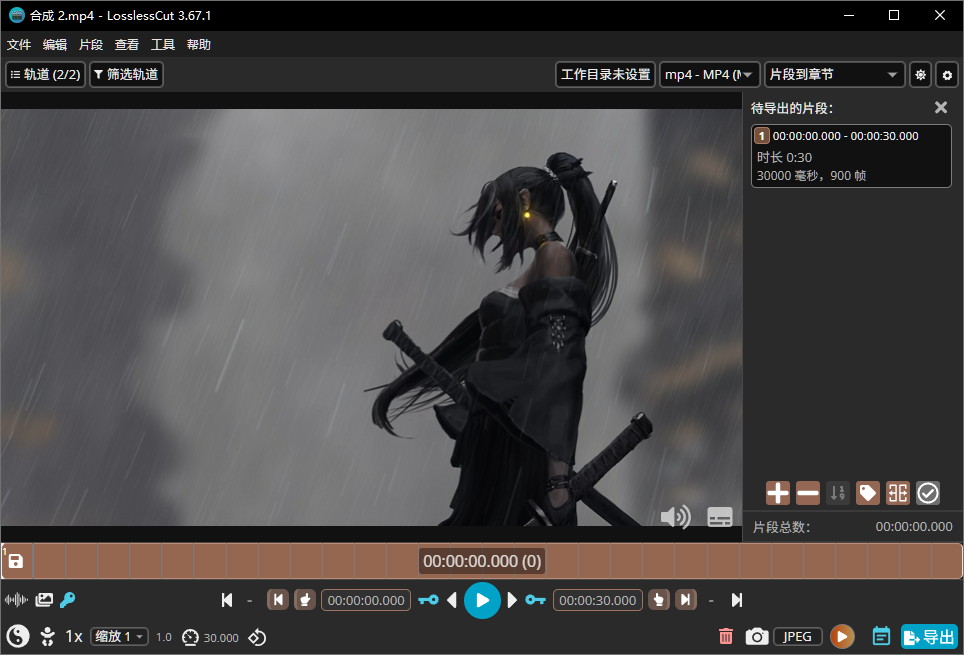The width and height of the screenshot is (964, 655).
Task: Add a new segment with plus icon
Action: 778,493
